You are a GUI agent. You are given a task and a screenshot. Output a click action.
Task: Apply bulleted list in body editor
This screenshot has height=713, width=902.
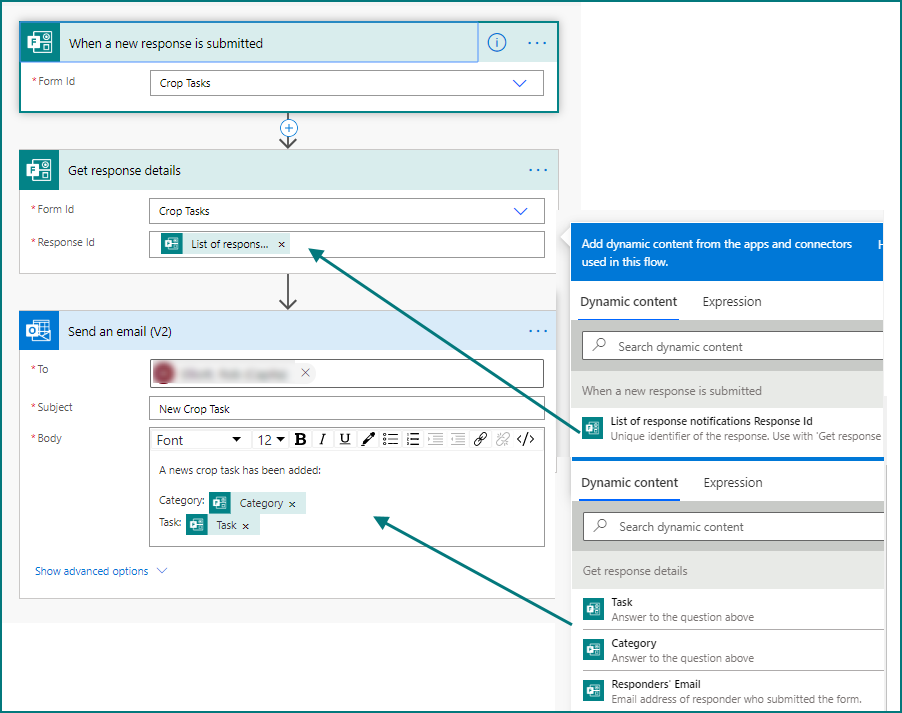tap(391, 440)
